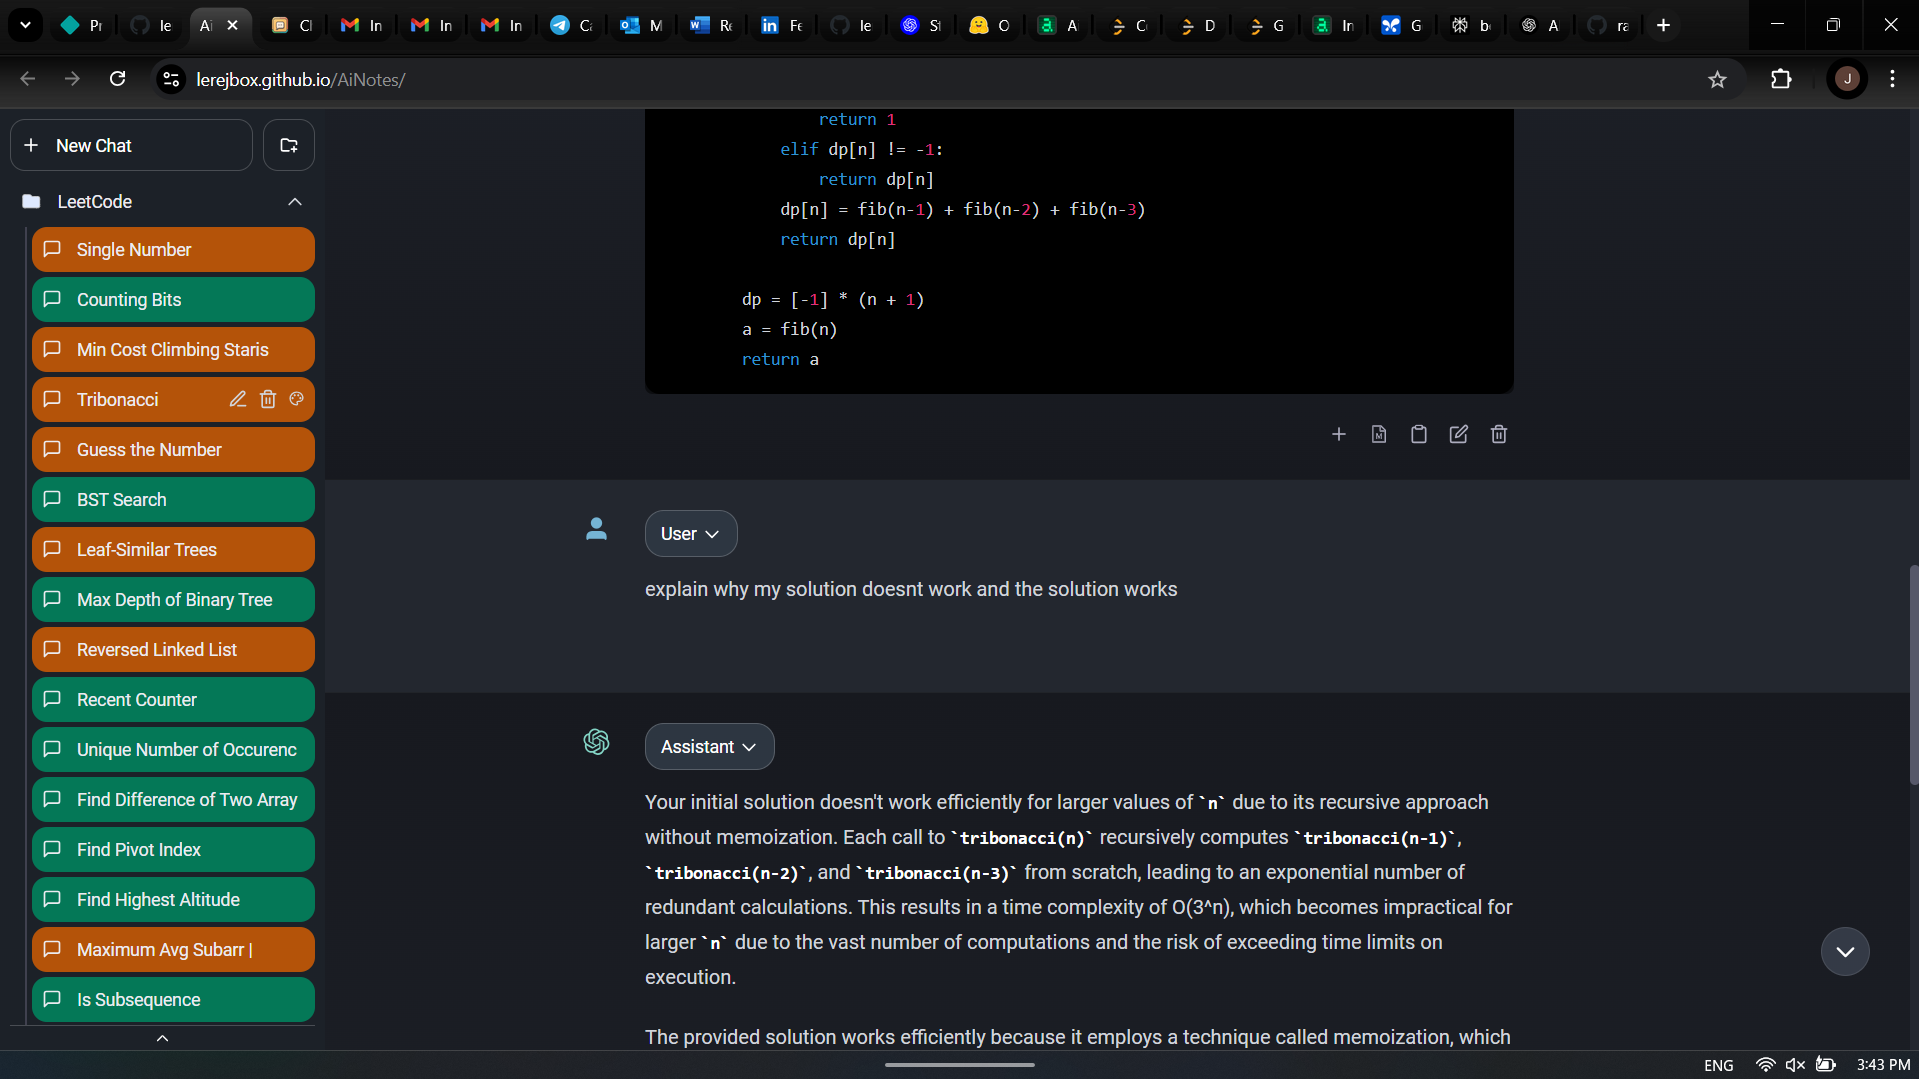
Task: Open the tab search dropdown arrow
Action: point(25,26)
